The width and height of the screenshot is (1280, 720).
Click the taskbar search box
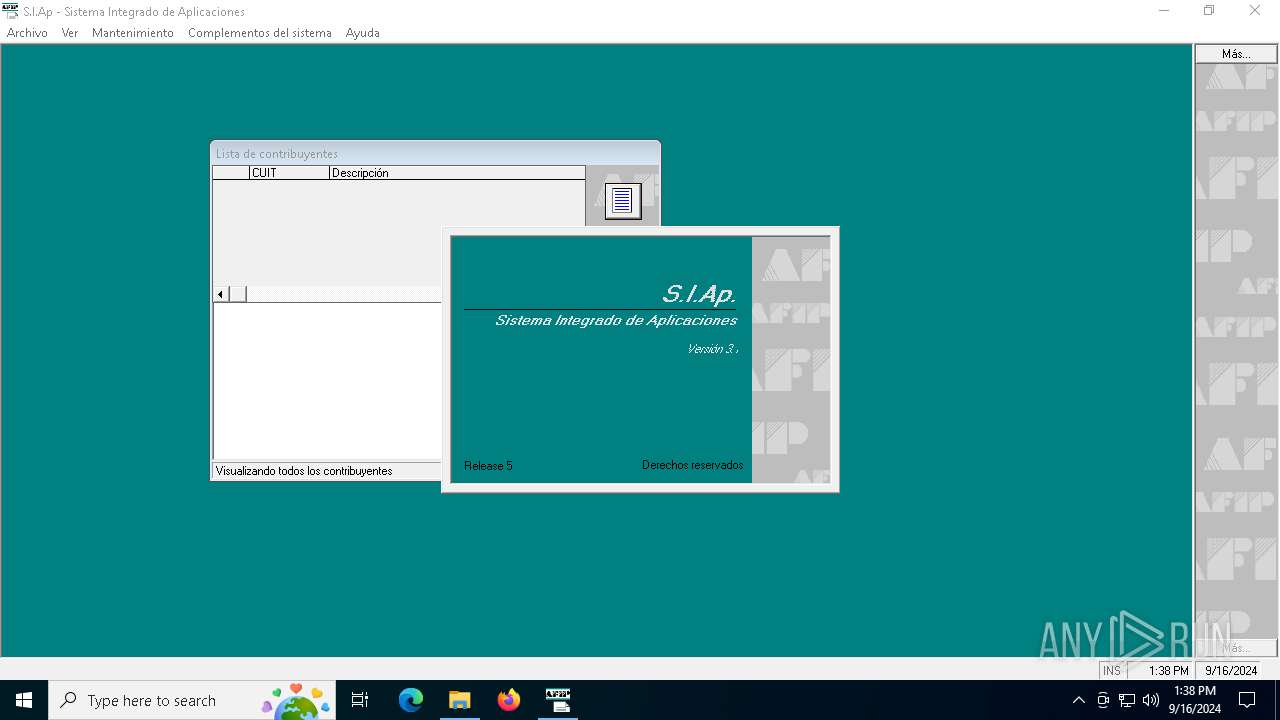192,700
